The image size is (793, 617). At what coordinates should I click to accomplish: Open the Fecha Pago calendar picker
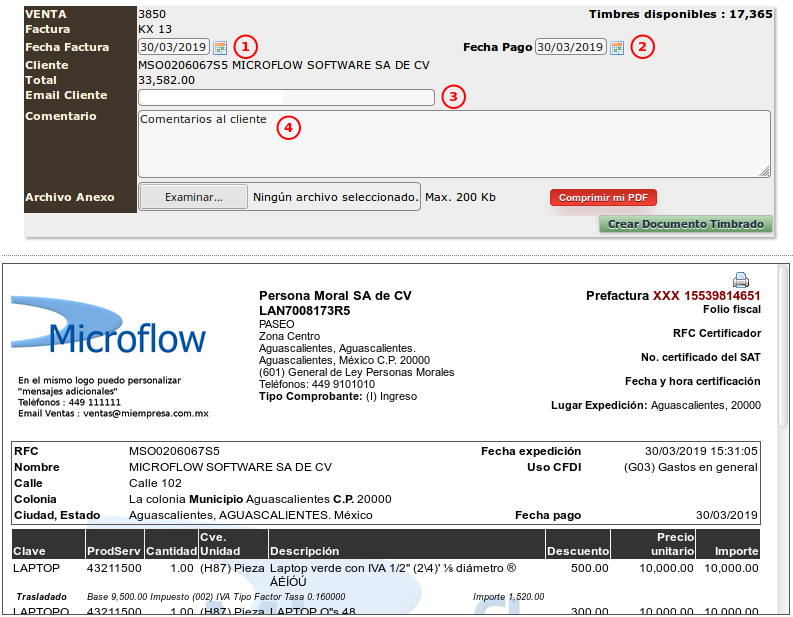coord(617,48)
